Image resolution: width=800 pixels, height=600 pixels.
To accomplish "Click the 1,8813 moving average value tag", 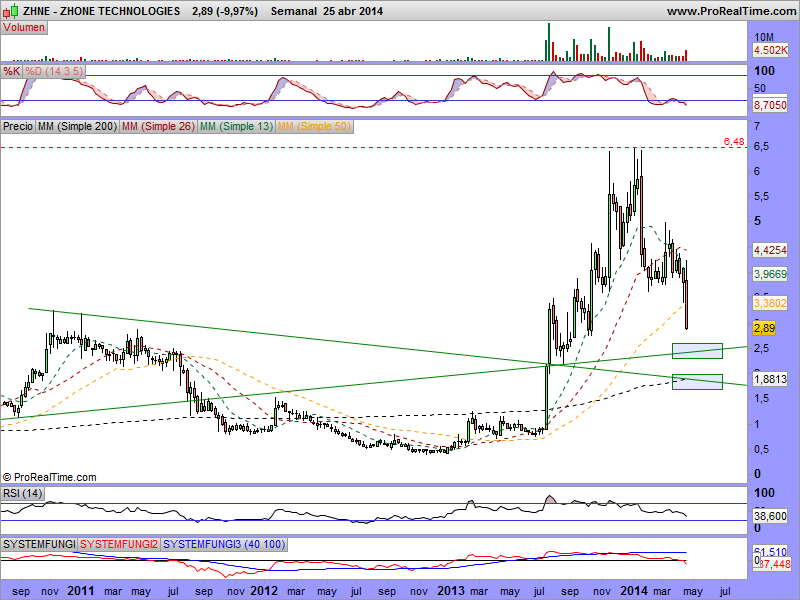I will click(x=770, y=379).
